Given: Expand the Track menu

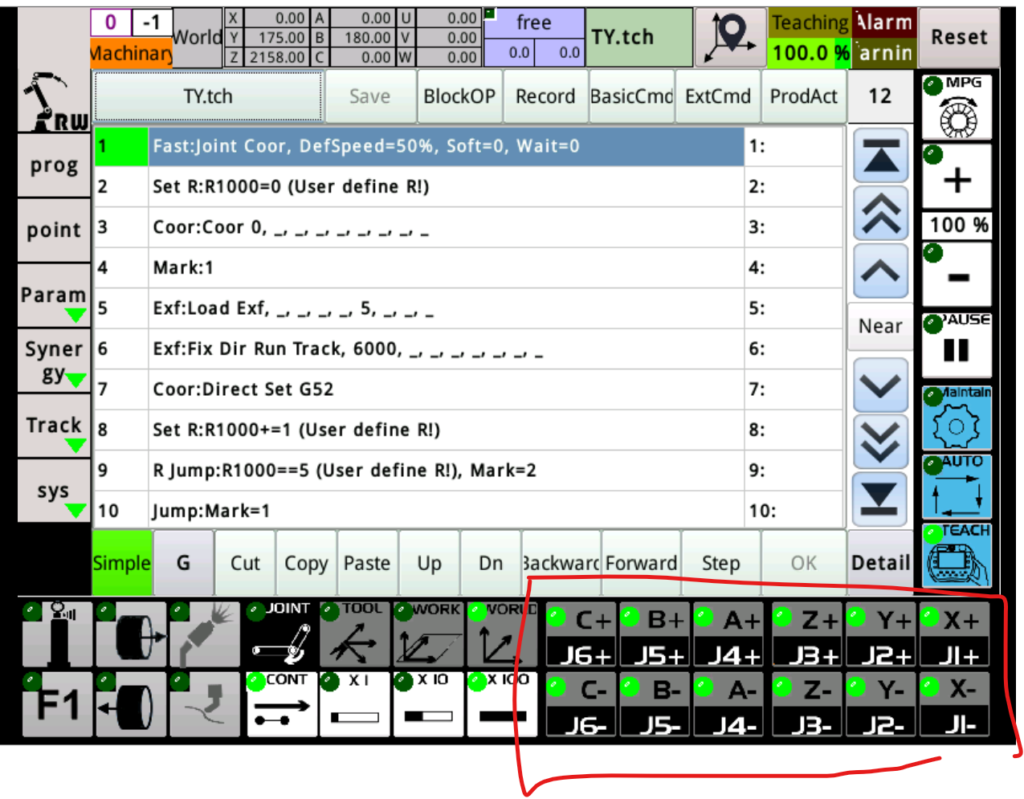Looking at the screenshot, I should point(54,432).
